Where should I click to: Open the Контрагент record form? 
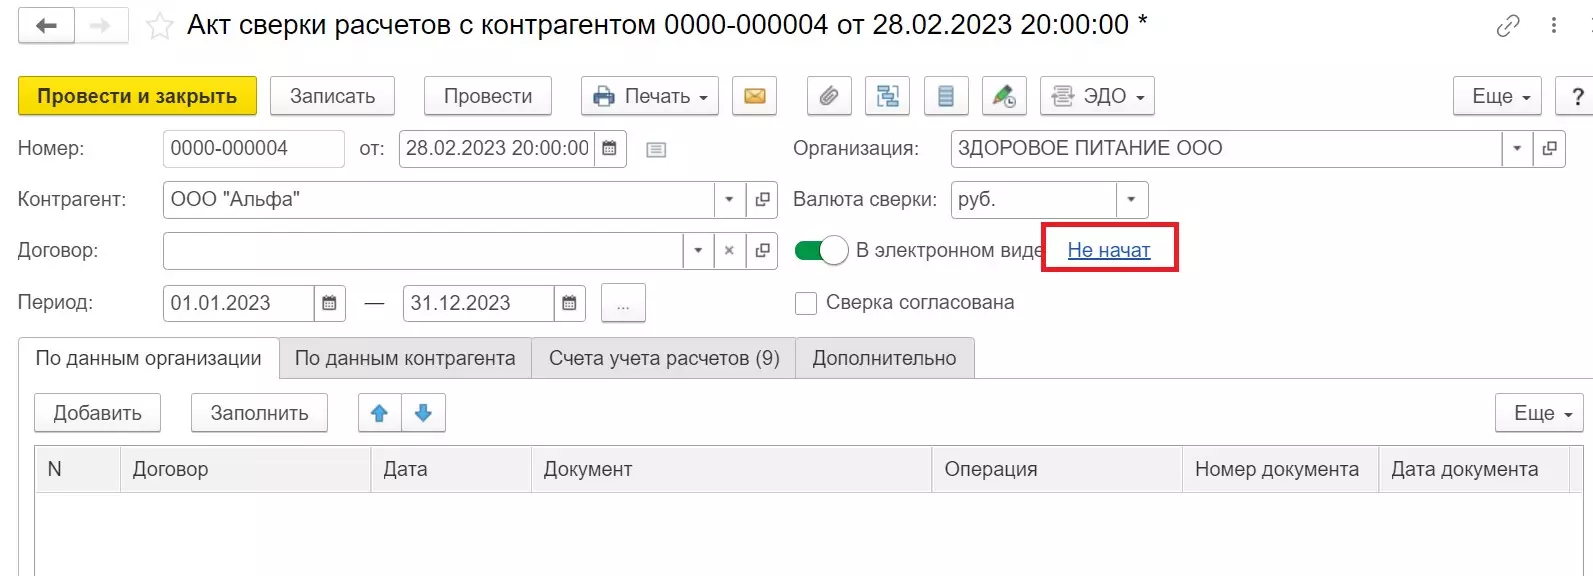coord(762,200)
